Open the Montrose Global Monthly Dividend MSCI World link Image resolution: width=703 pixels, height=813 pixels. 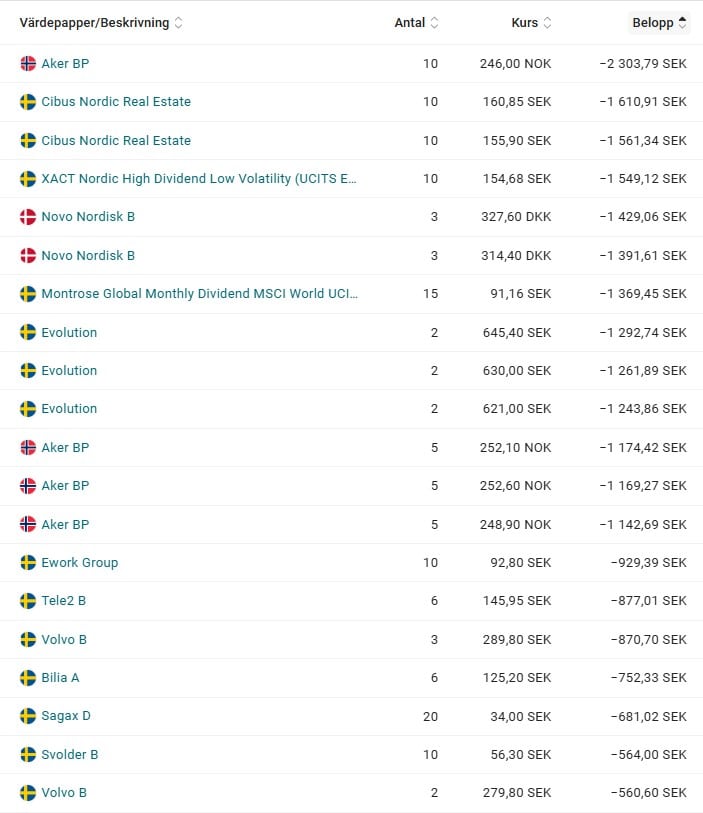(199, 294)
